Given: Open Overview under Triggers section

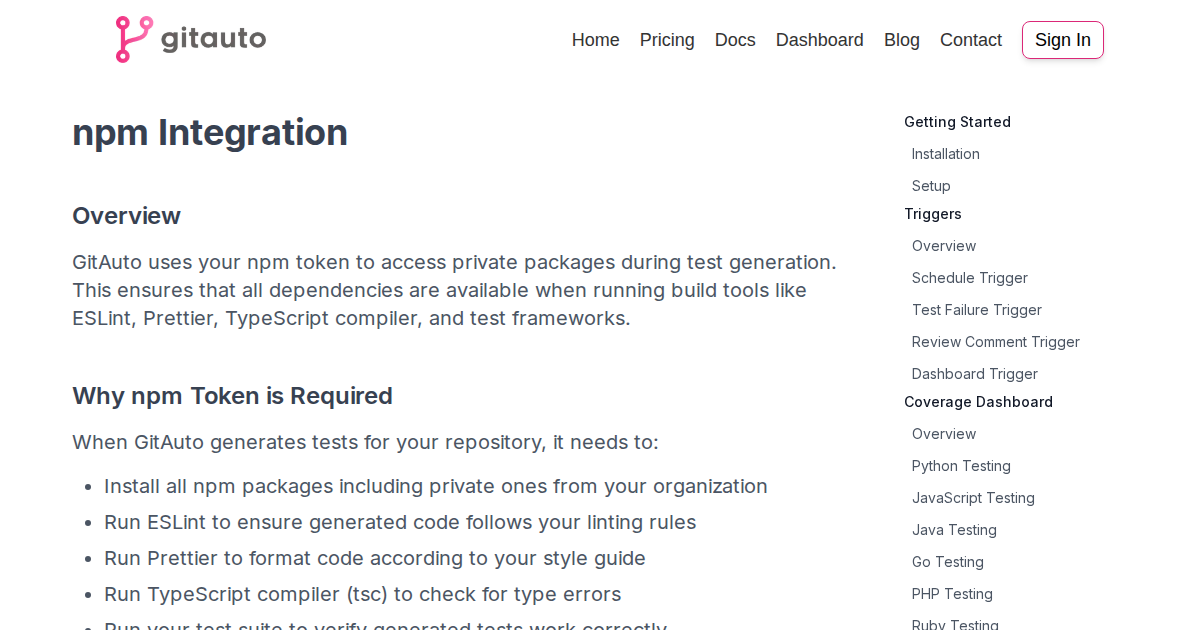Looking at the screenshot, I should pos(944,246).
